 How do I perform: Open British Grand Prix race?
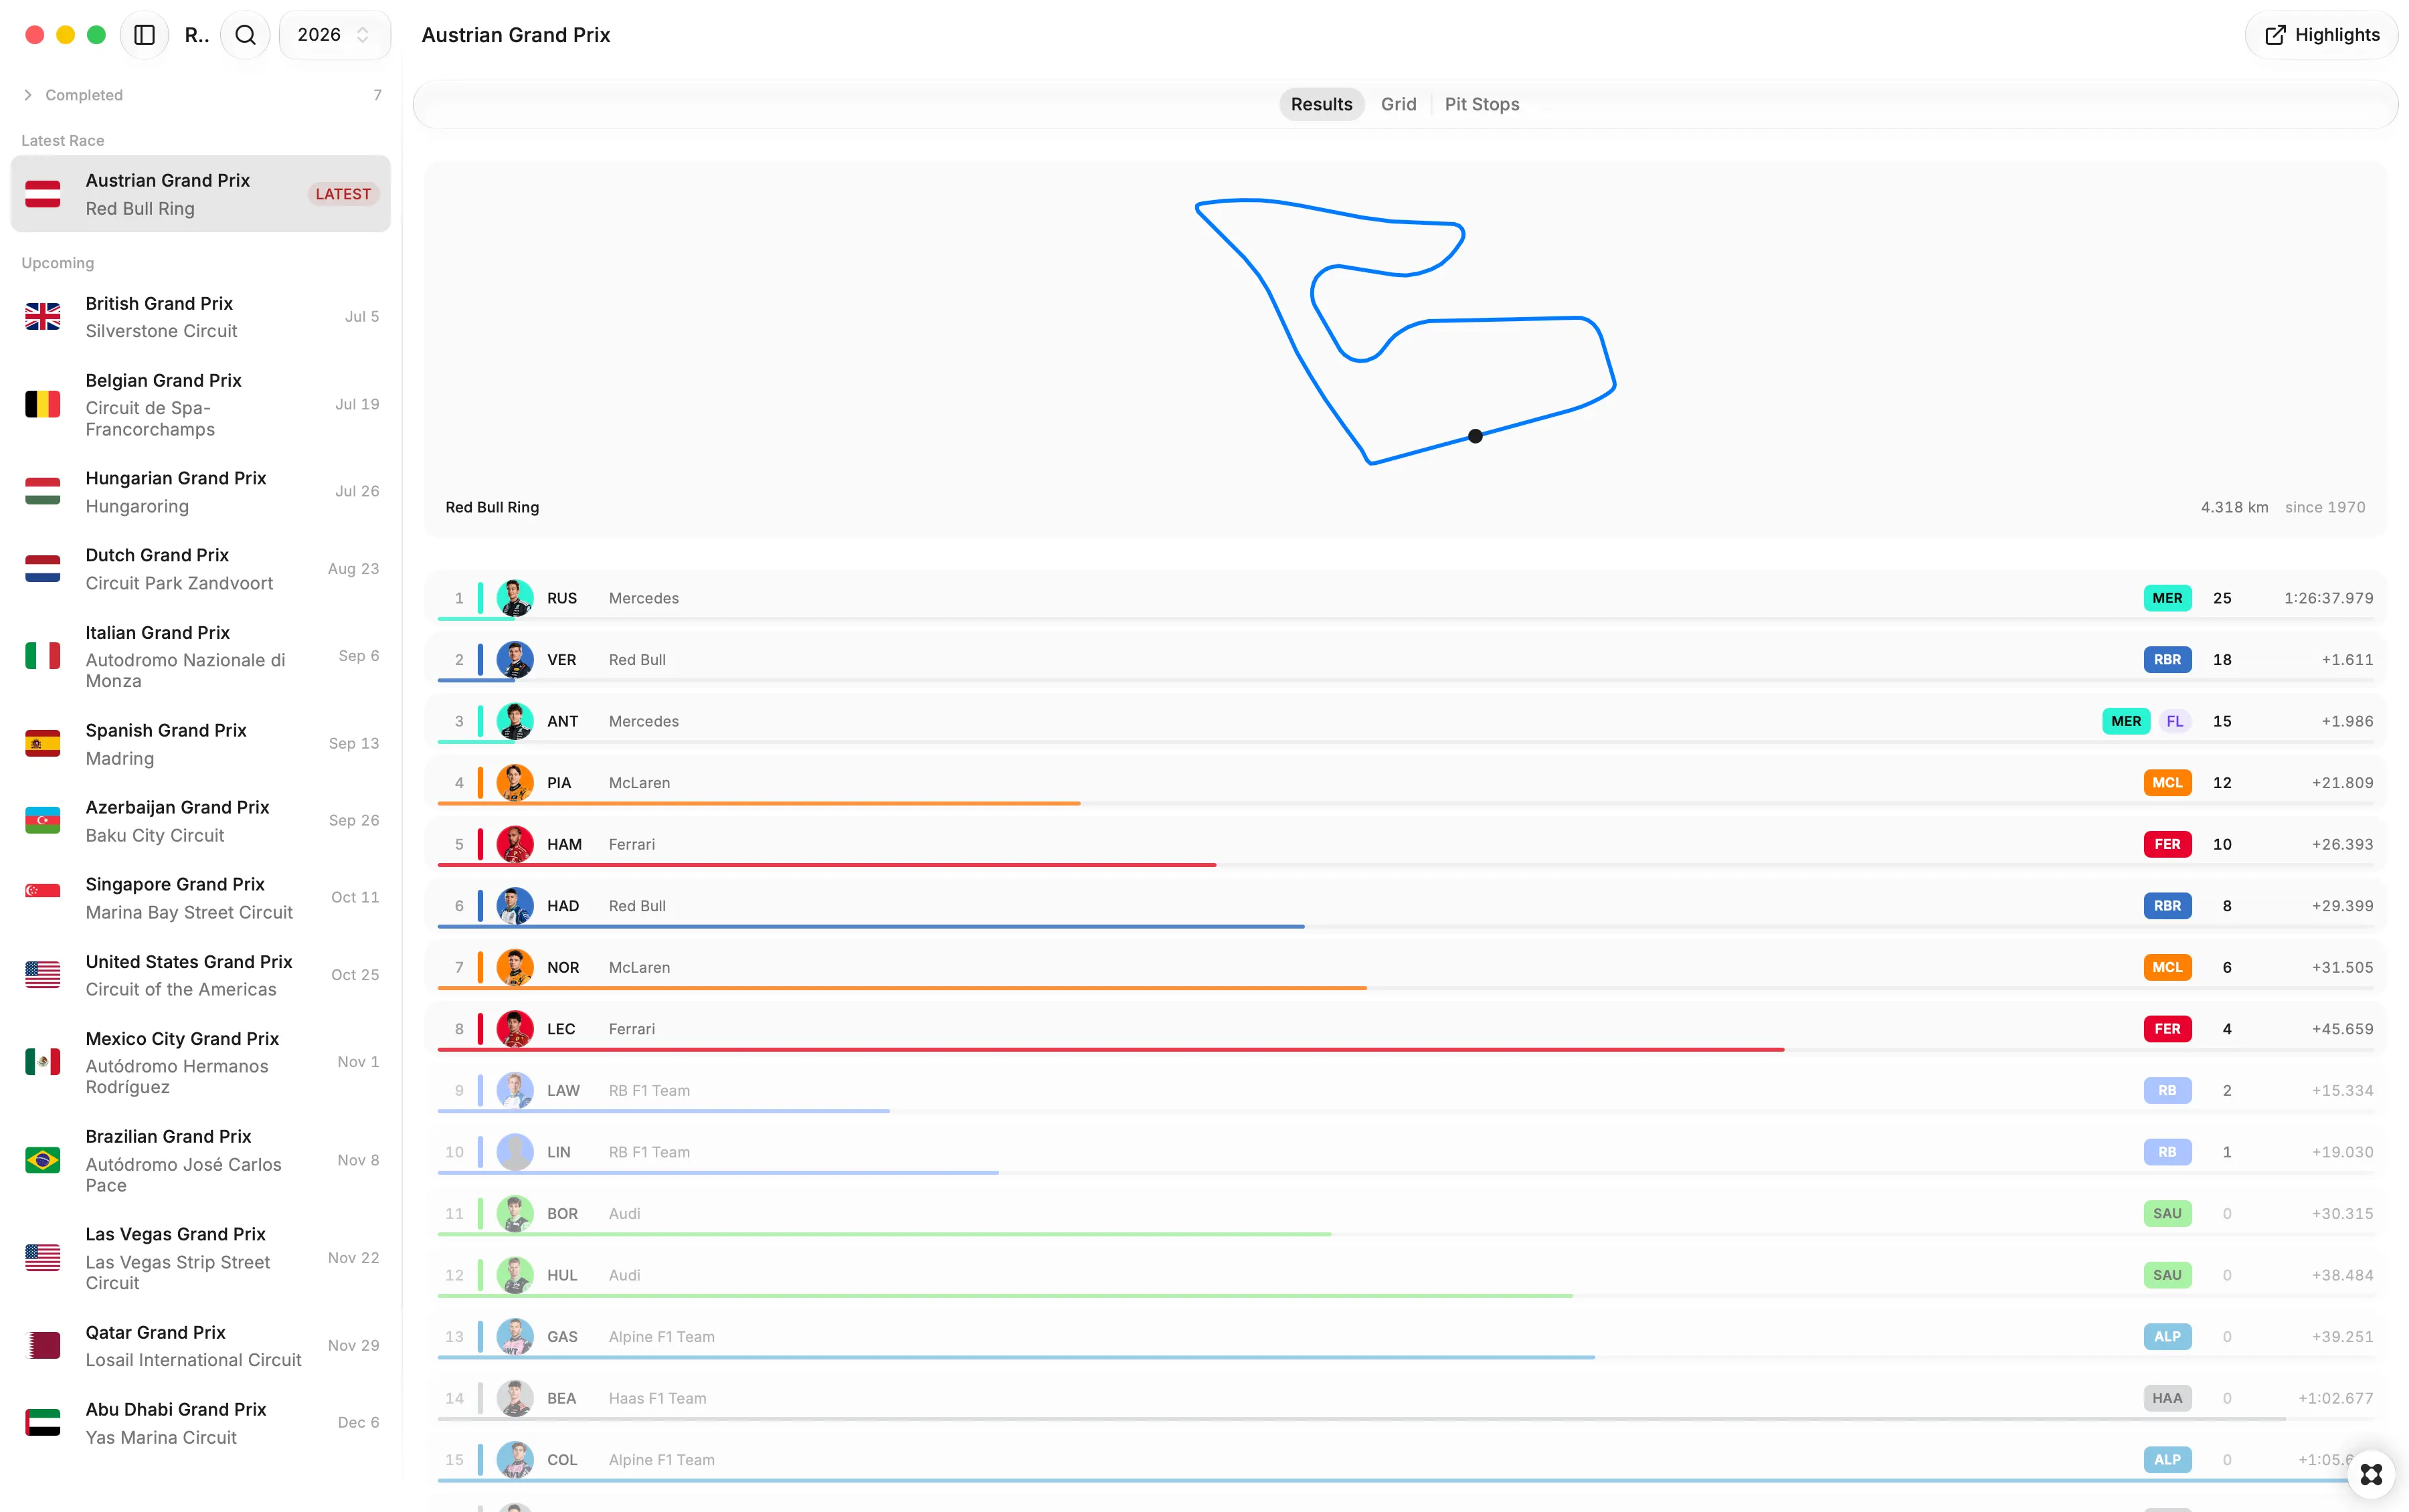201,317
